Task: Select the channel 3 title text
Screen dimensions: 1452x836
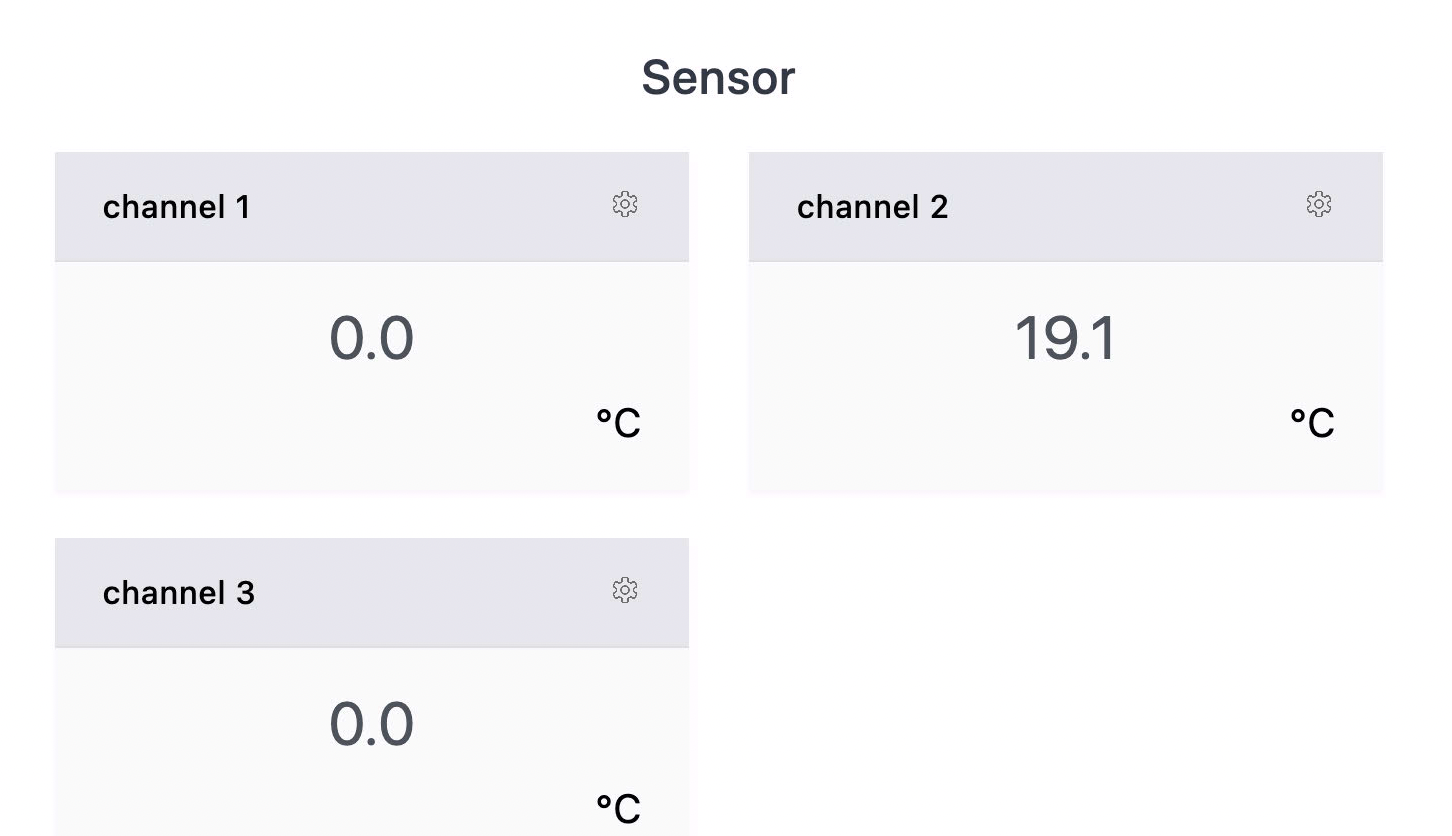Action: [178, 593]
